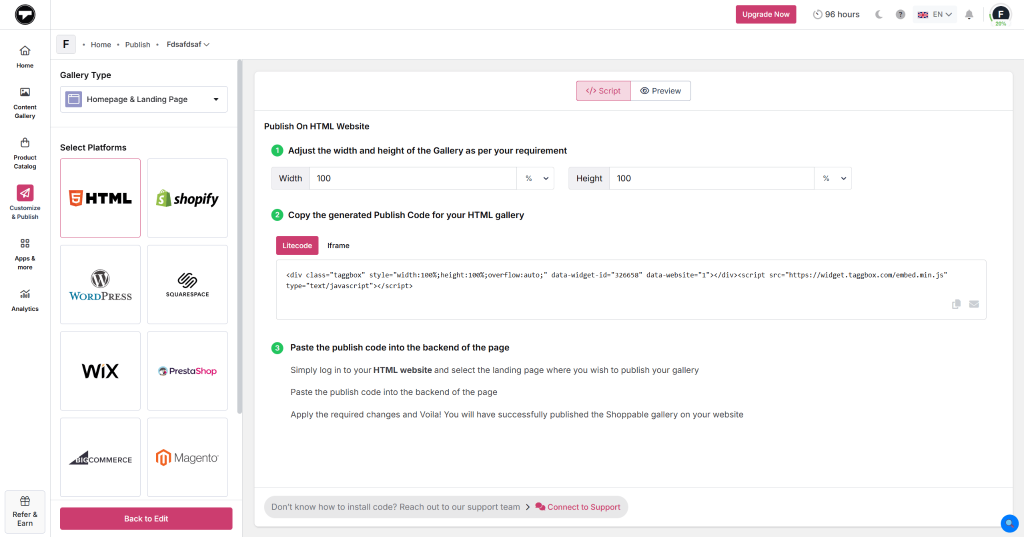
Task: Select the Wix platform tile
Action: (101, 371)
